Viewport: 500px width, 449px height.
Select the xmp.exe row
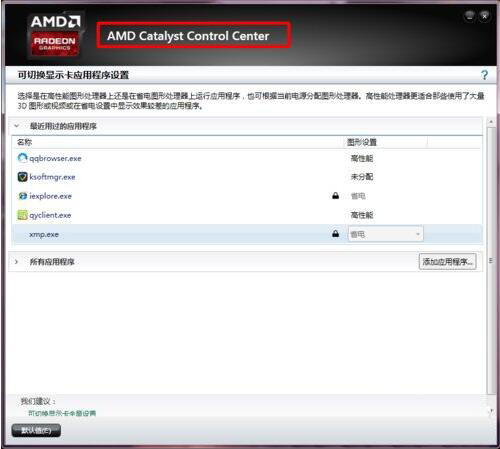click(247, 234)
